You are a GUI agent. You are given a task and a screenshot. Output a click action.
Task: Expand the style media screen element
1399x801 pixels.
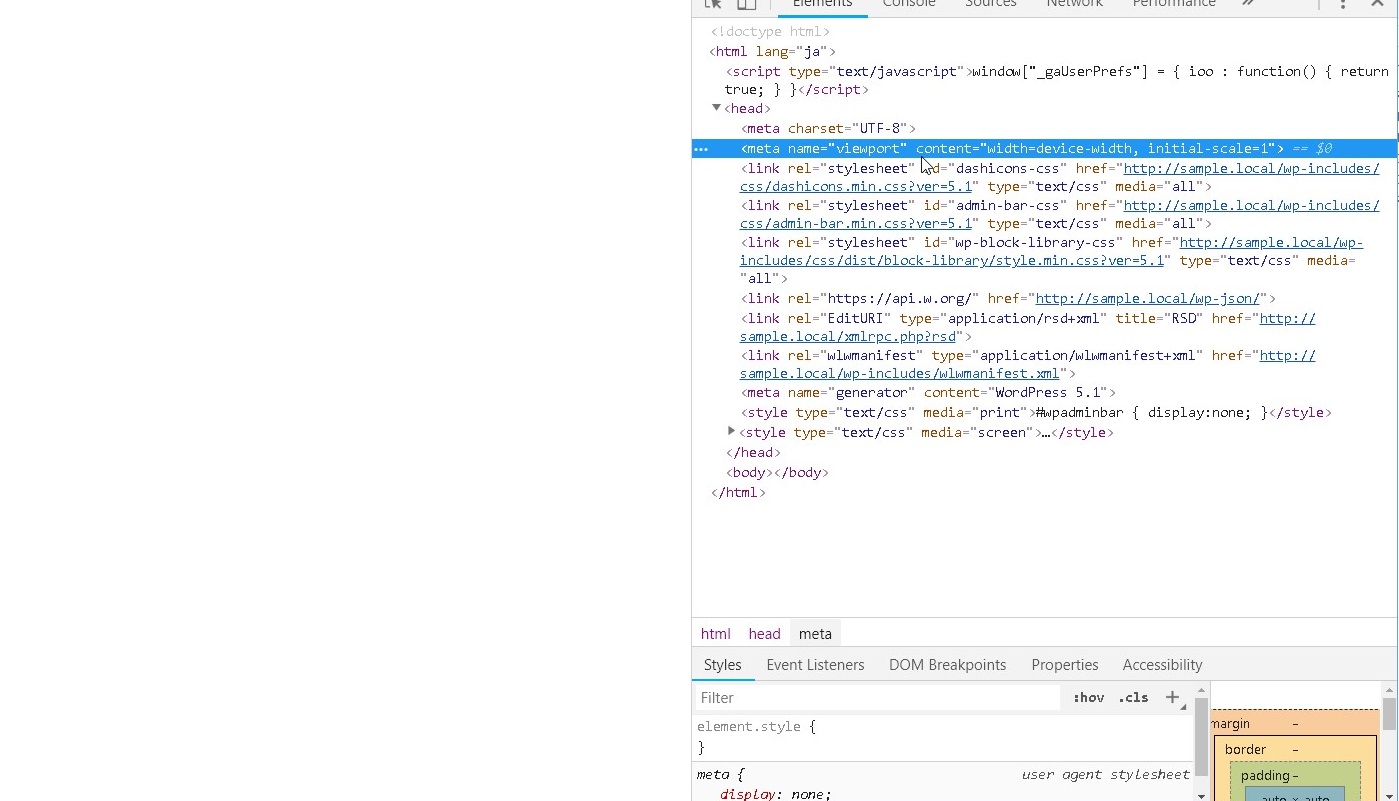coord(731,432)
